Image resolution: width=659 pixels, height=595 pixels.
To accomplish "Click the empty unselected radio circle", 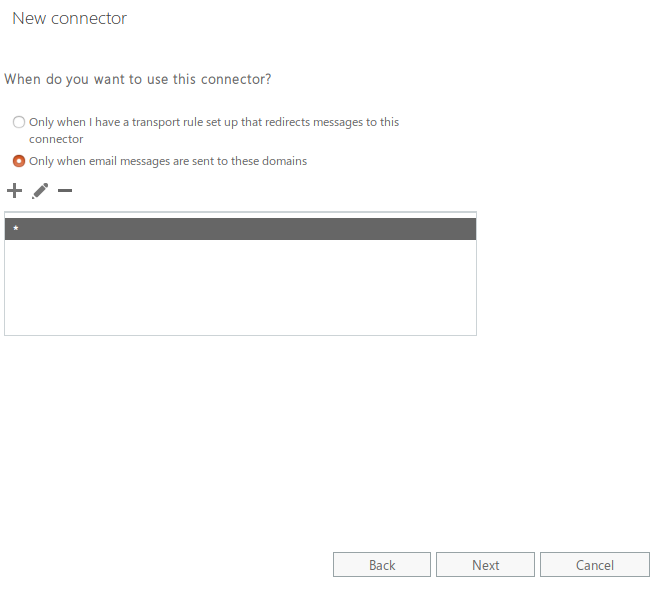I will point(19,122).
